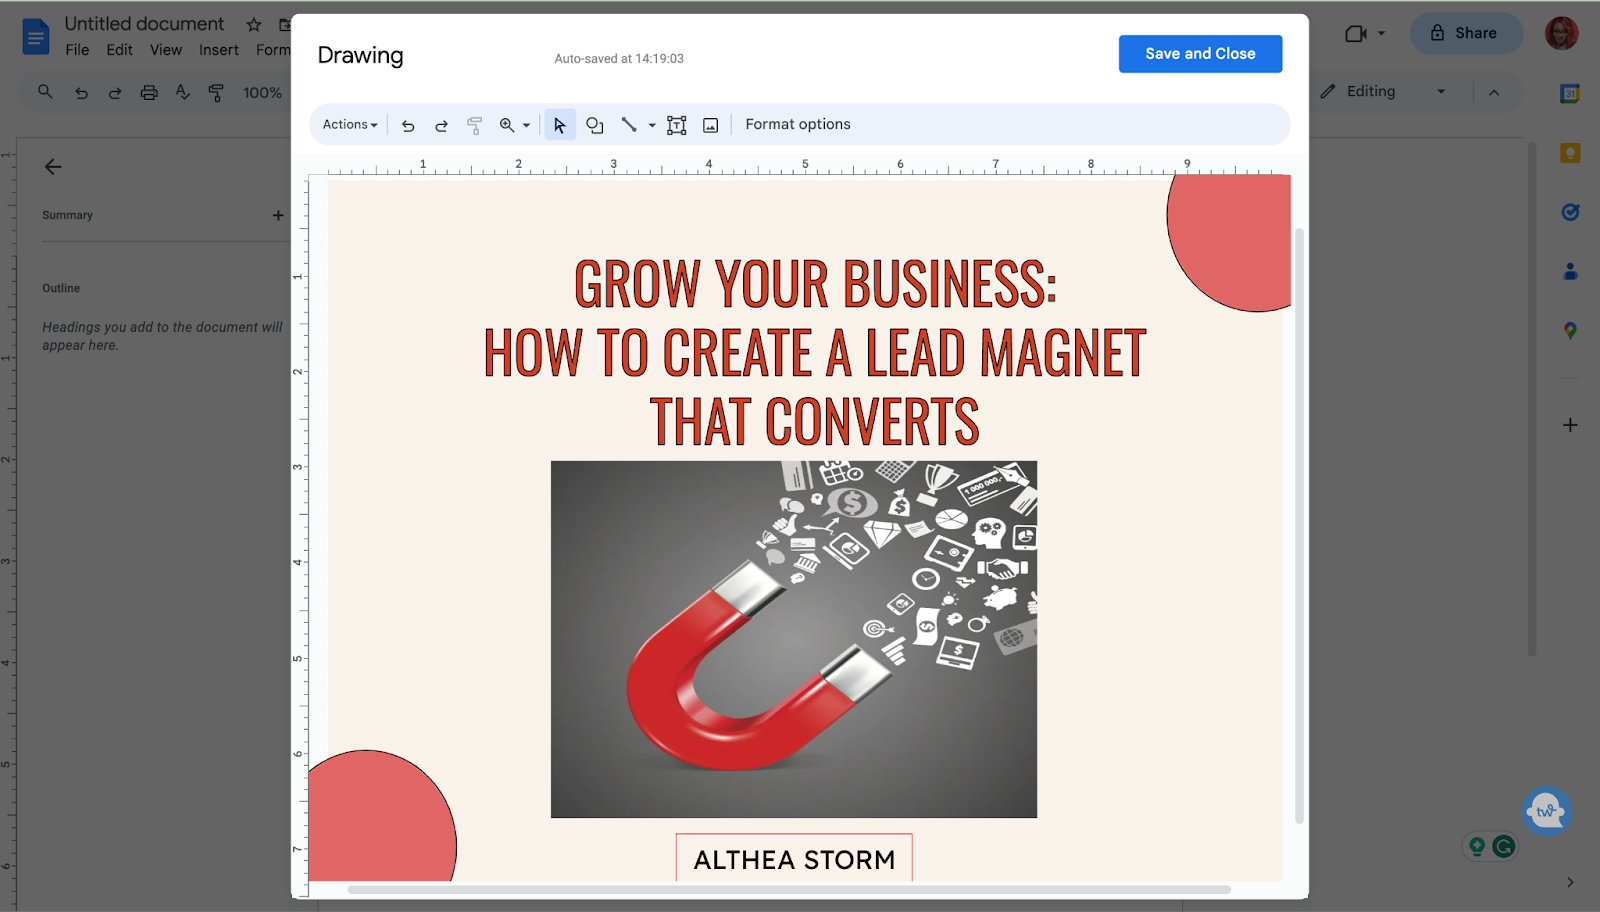Viewport: 1600px width, 912px height.
Task: Choose the Select arrow tool
Action: click(x=560, y=125)
